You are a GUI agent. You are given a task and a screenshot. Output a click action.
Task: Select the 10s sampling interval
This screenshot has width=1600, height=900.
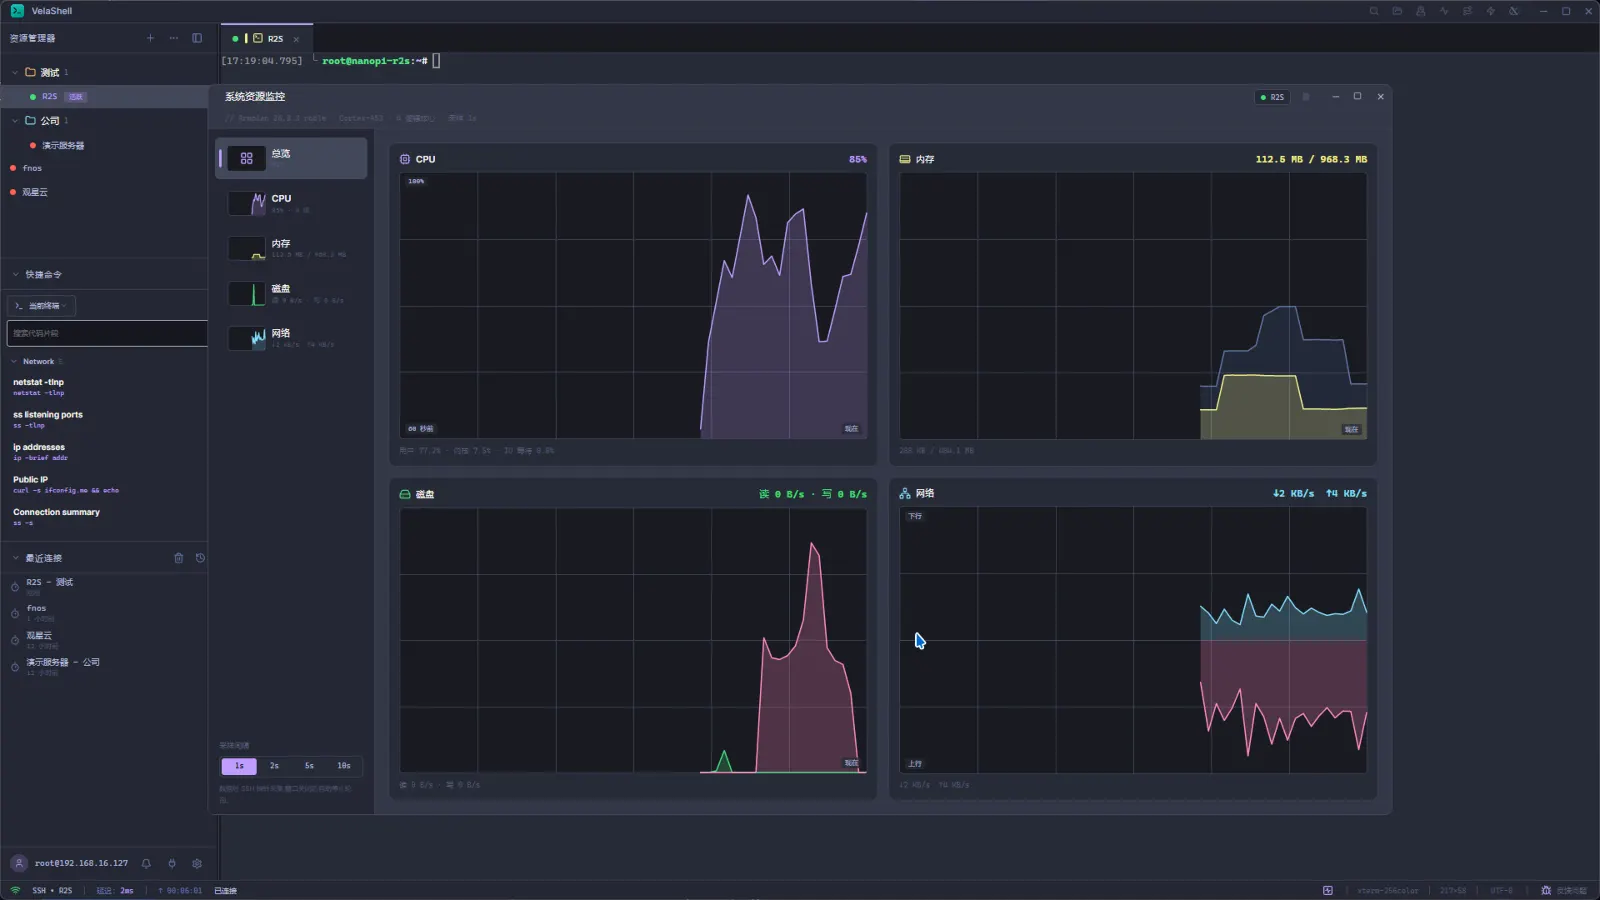[x=344, y=766]
